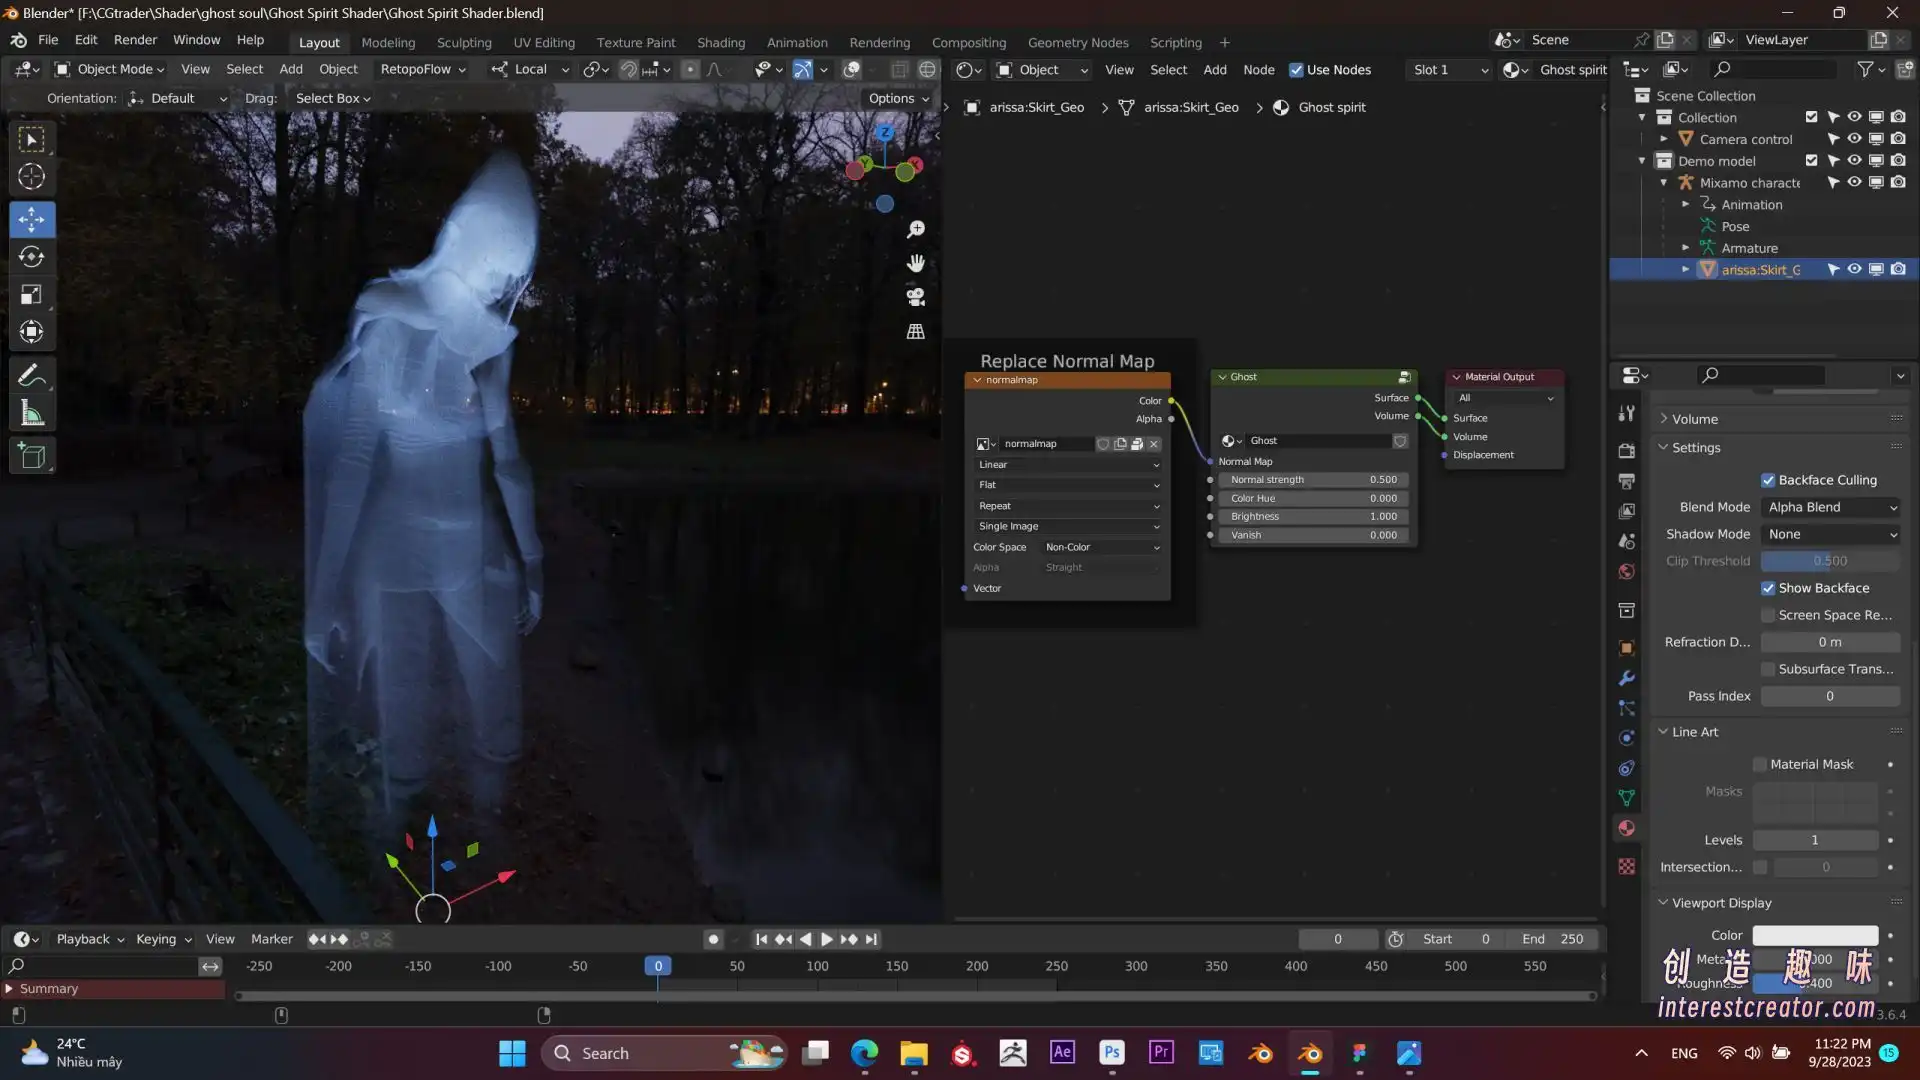
Task: Toggle Demo model collection exclude checkbox
Action: (x=1811, y=160)
